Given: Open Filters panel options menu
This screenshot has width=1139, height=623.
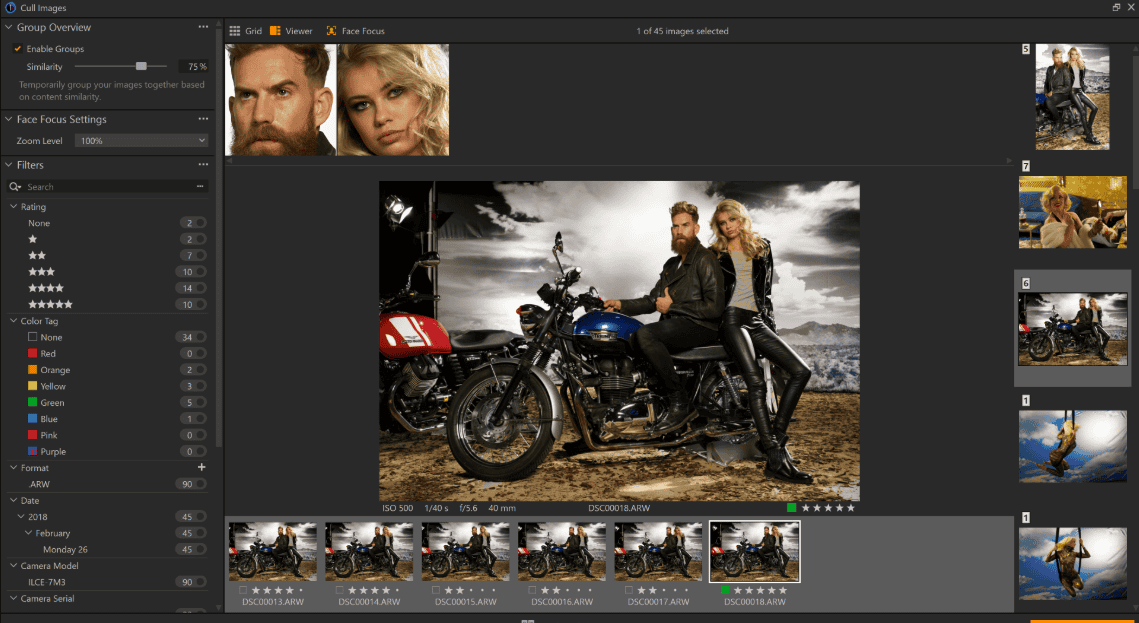Looking at the screenshot, I should (203, 165).
